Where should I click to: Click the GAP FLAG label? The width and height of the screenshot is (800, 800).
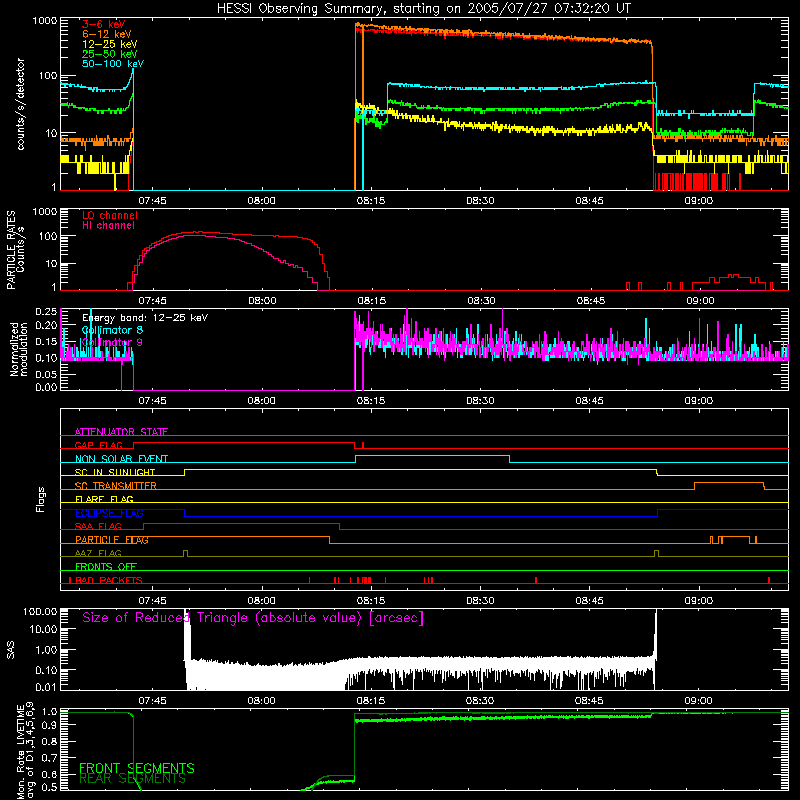click(98, 445)
